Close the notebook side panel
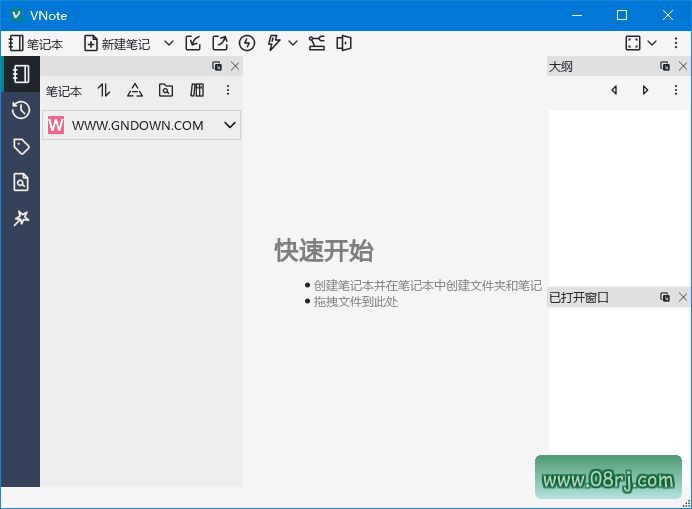Viewport: 692px width, 509px height. point(235,66)
